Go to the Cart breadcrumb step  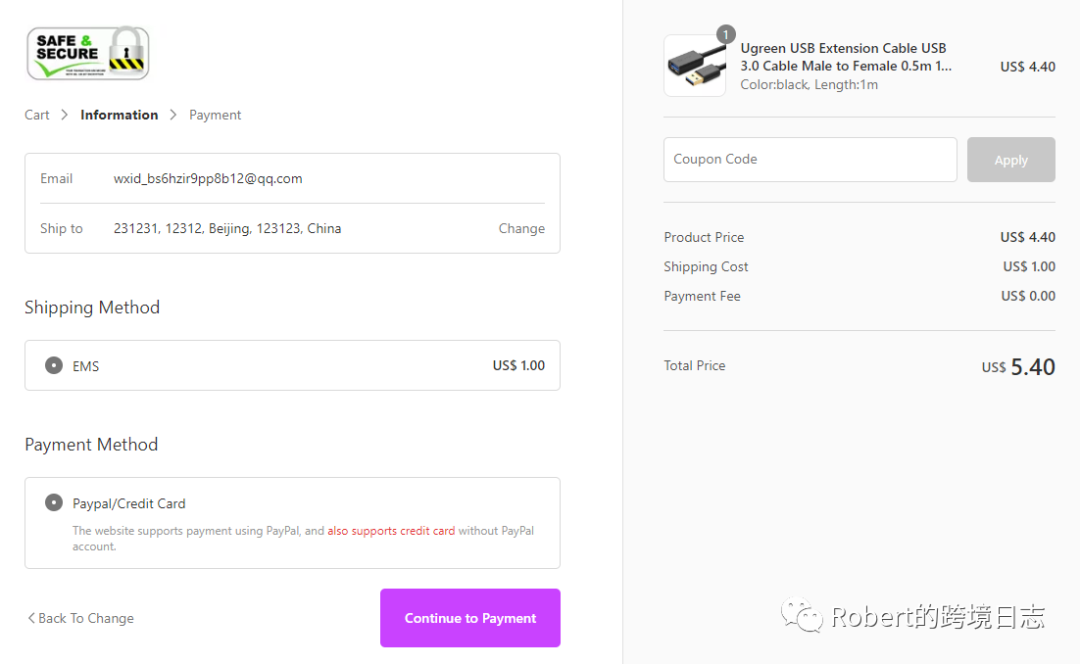(x=37, y=115)
